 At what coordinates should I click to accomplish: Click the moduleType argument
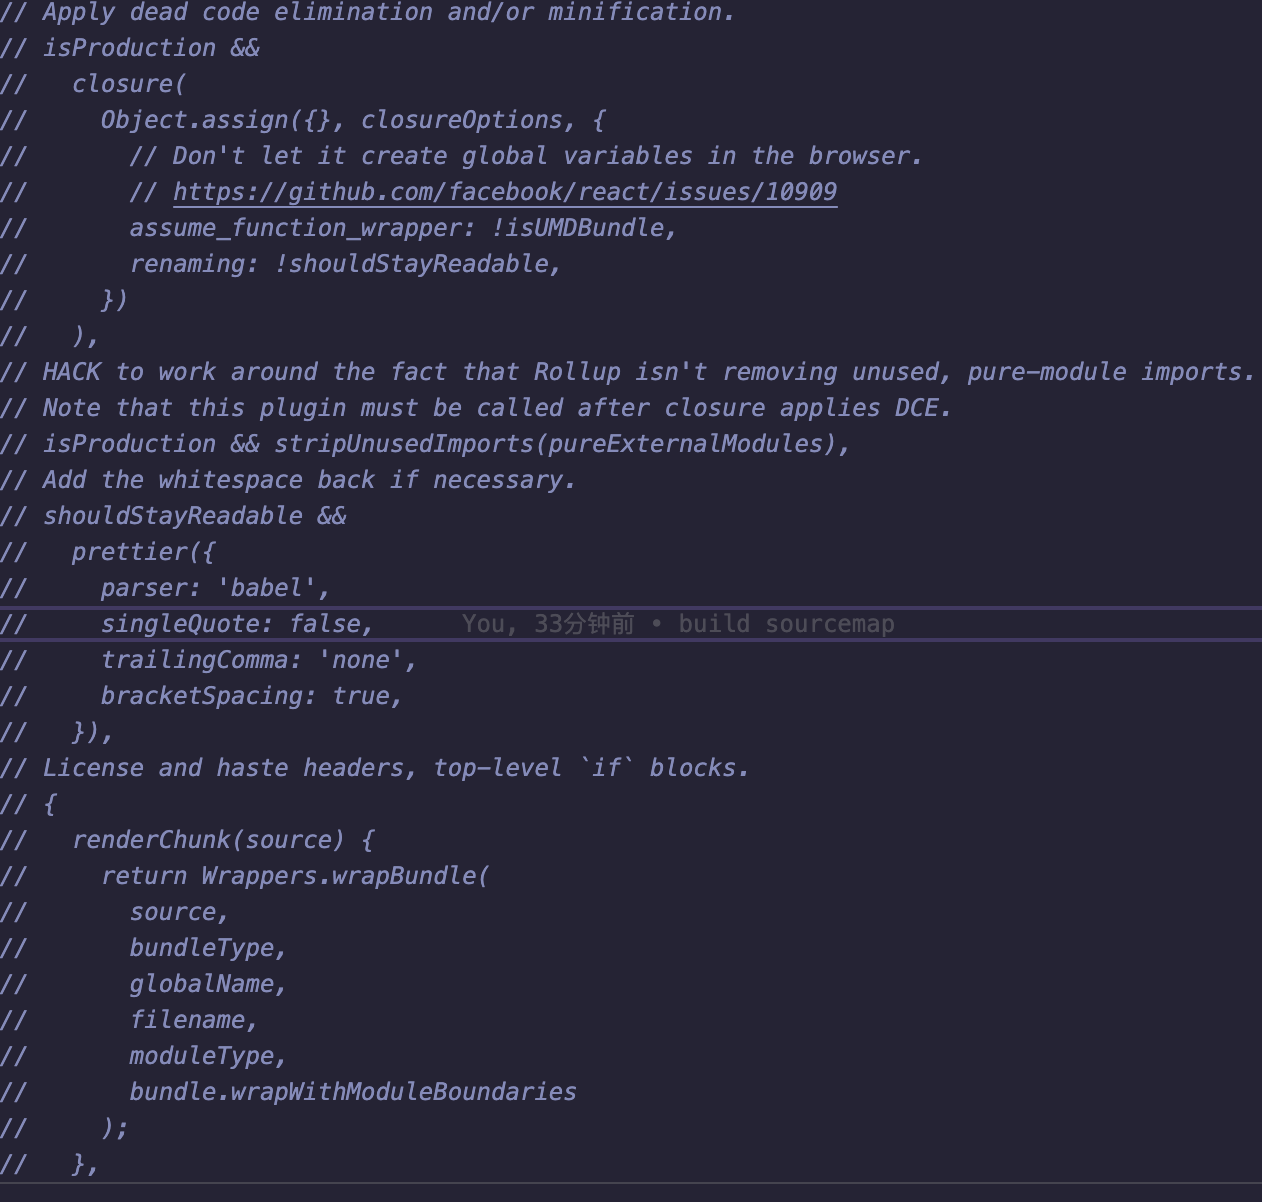click(202, 1056)
